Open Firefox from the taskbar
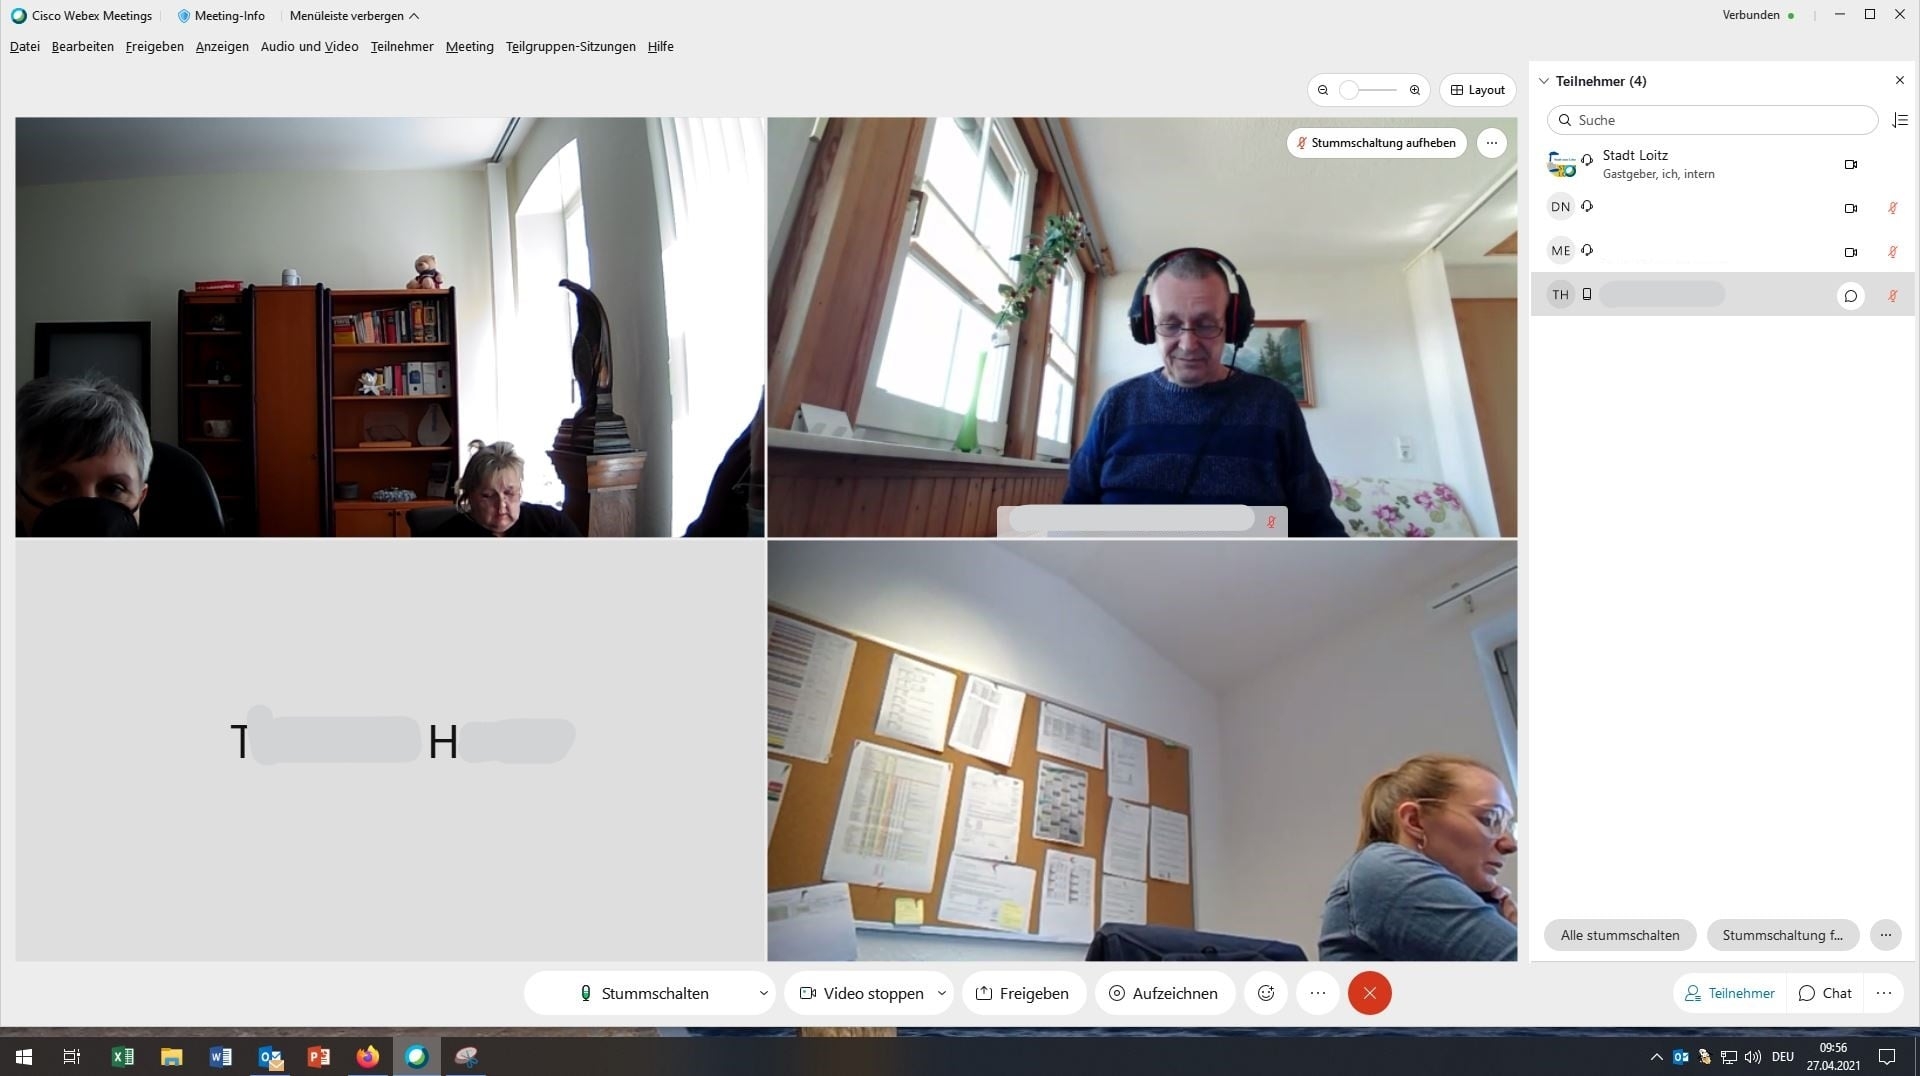 pos(367,1056)
